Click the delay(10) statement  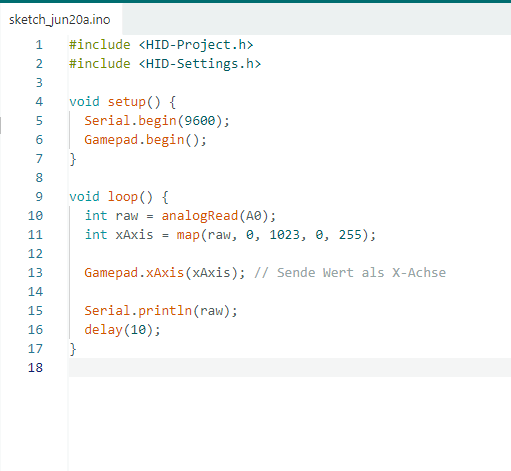click(122, 330)
